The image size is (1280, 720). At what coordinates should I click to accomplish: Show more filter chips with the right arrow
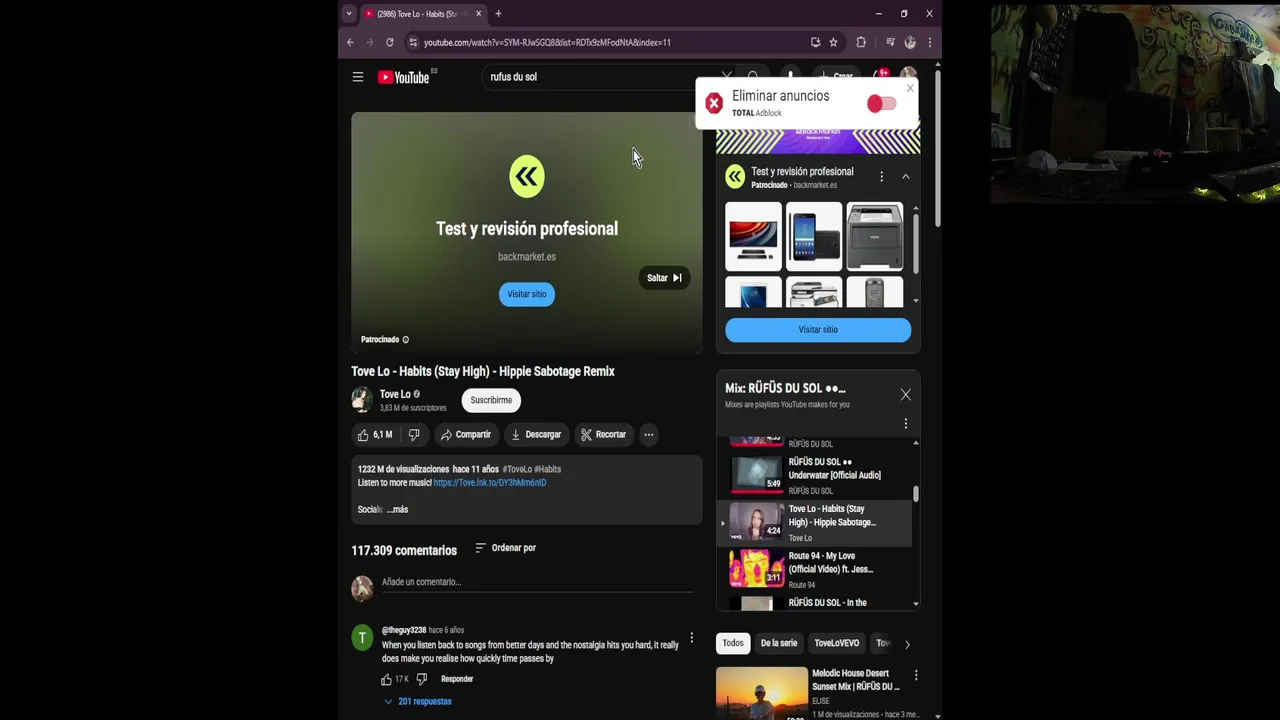point(907,645)
